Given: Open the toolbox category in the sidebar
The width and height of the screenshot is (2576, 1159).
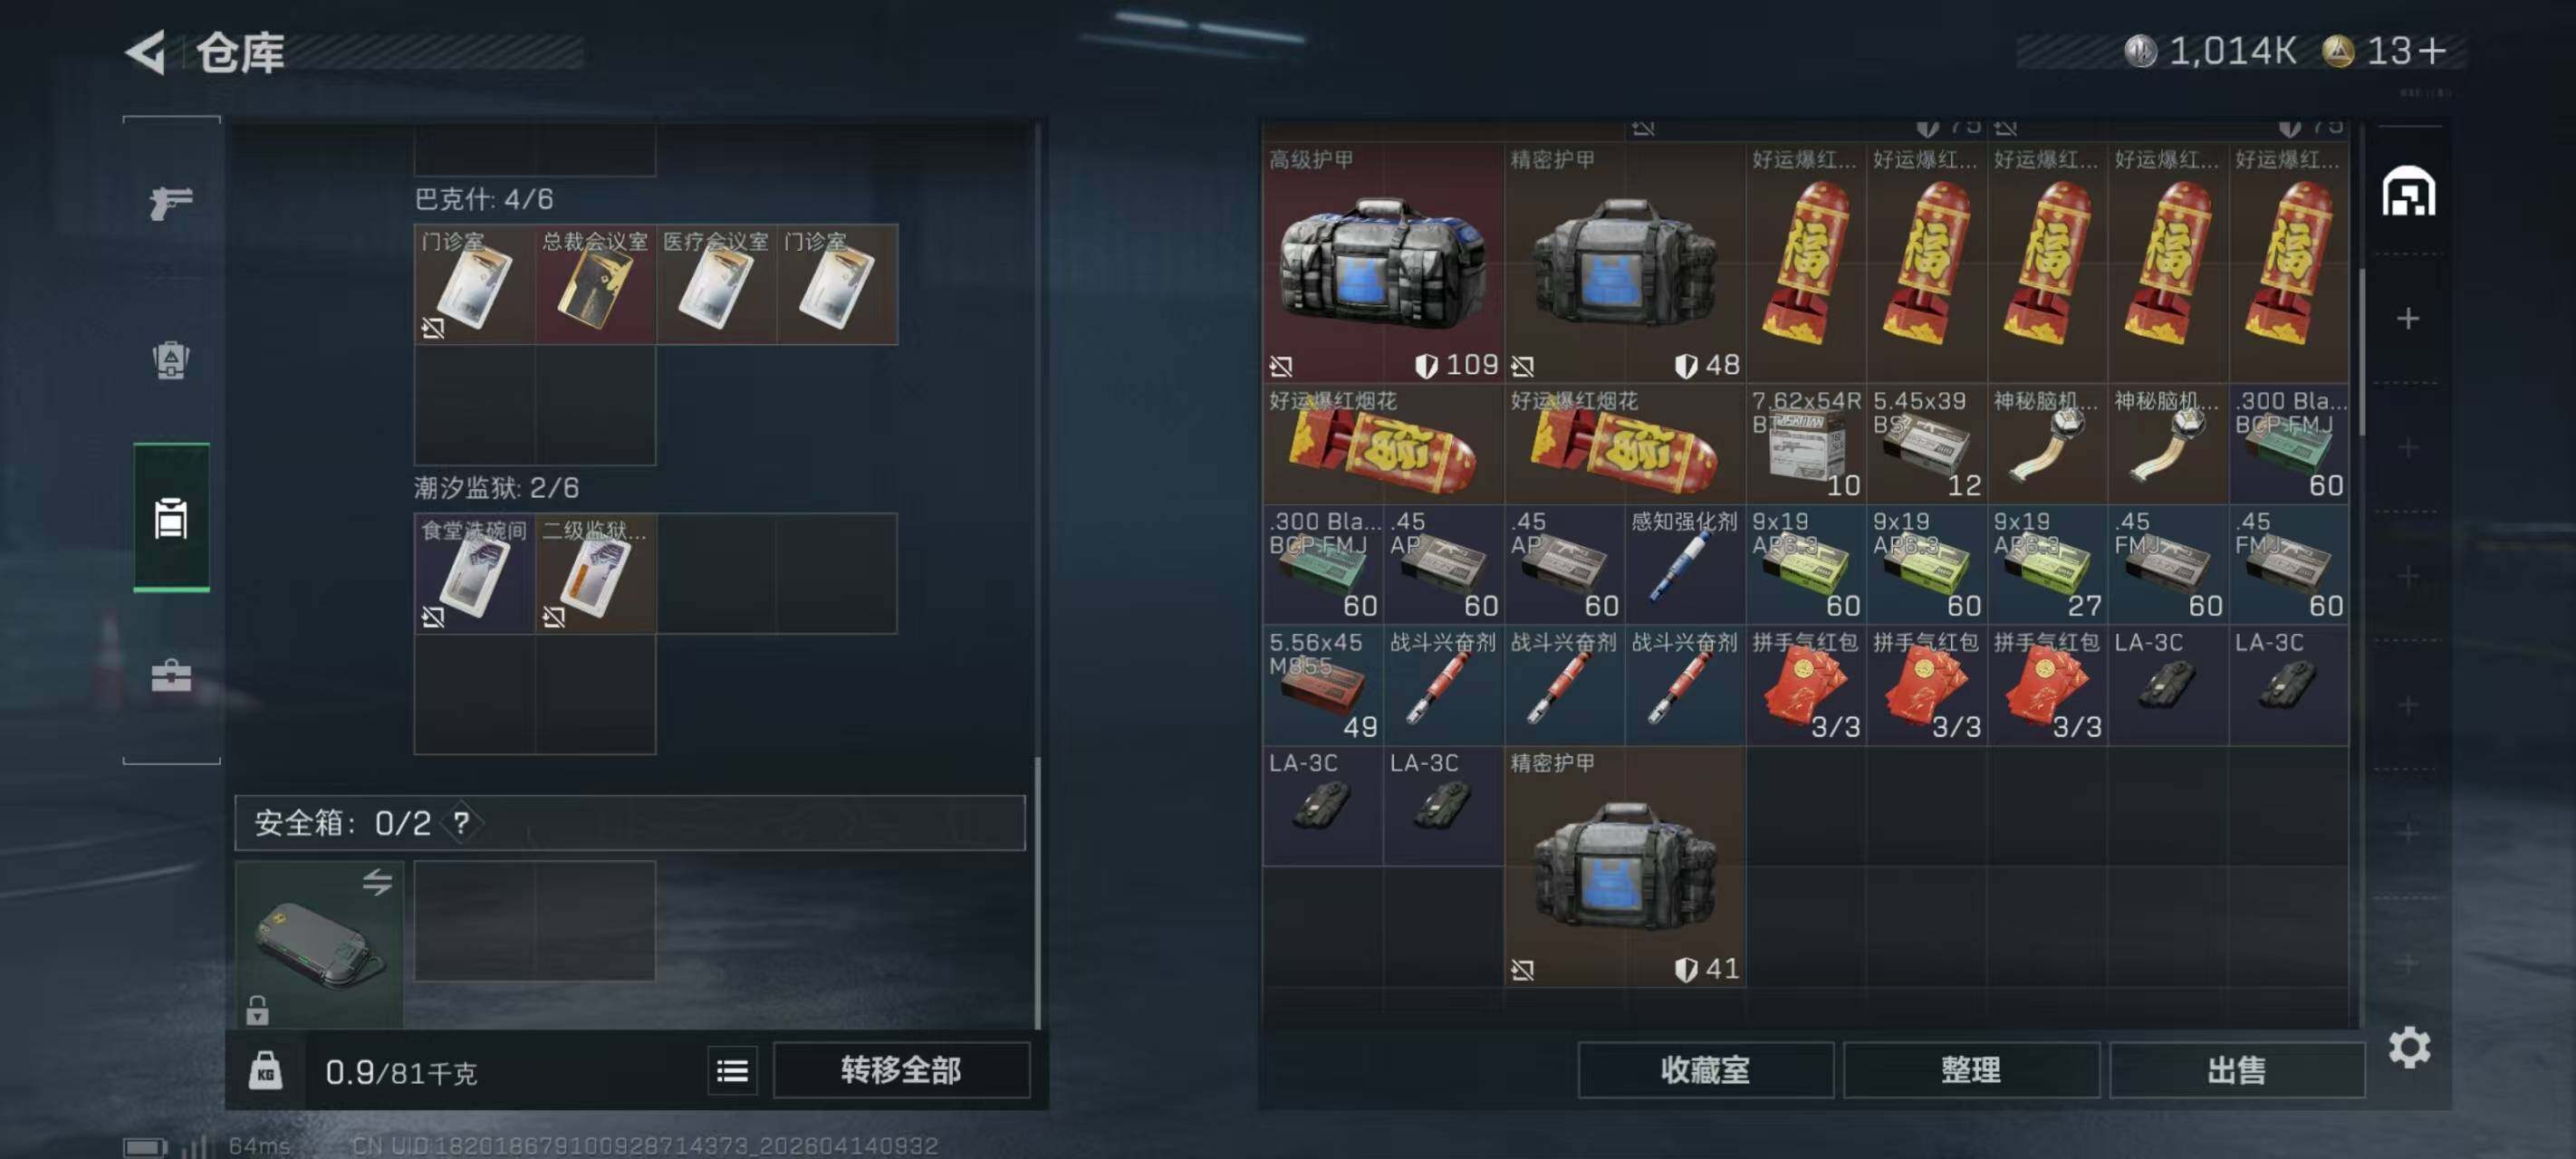Looking at the screenshot, I should tap(171, 676).
